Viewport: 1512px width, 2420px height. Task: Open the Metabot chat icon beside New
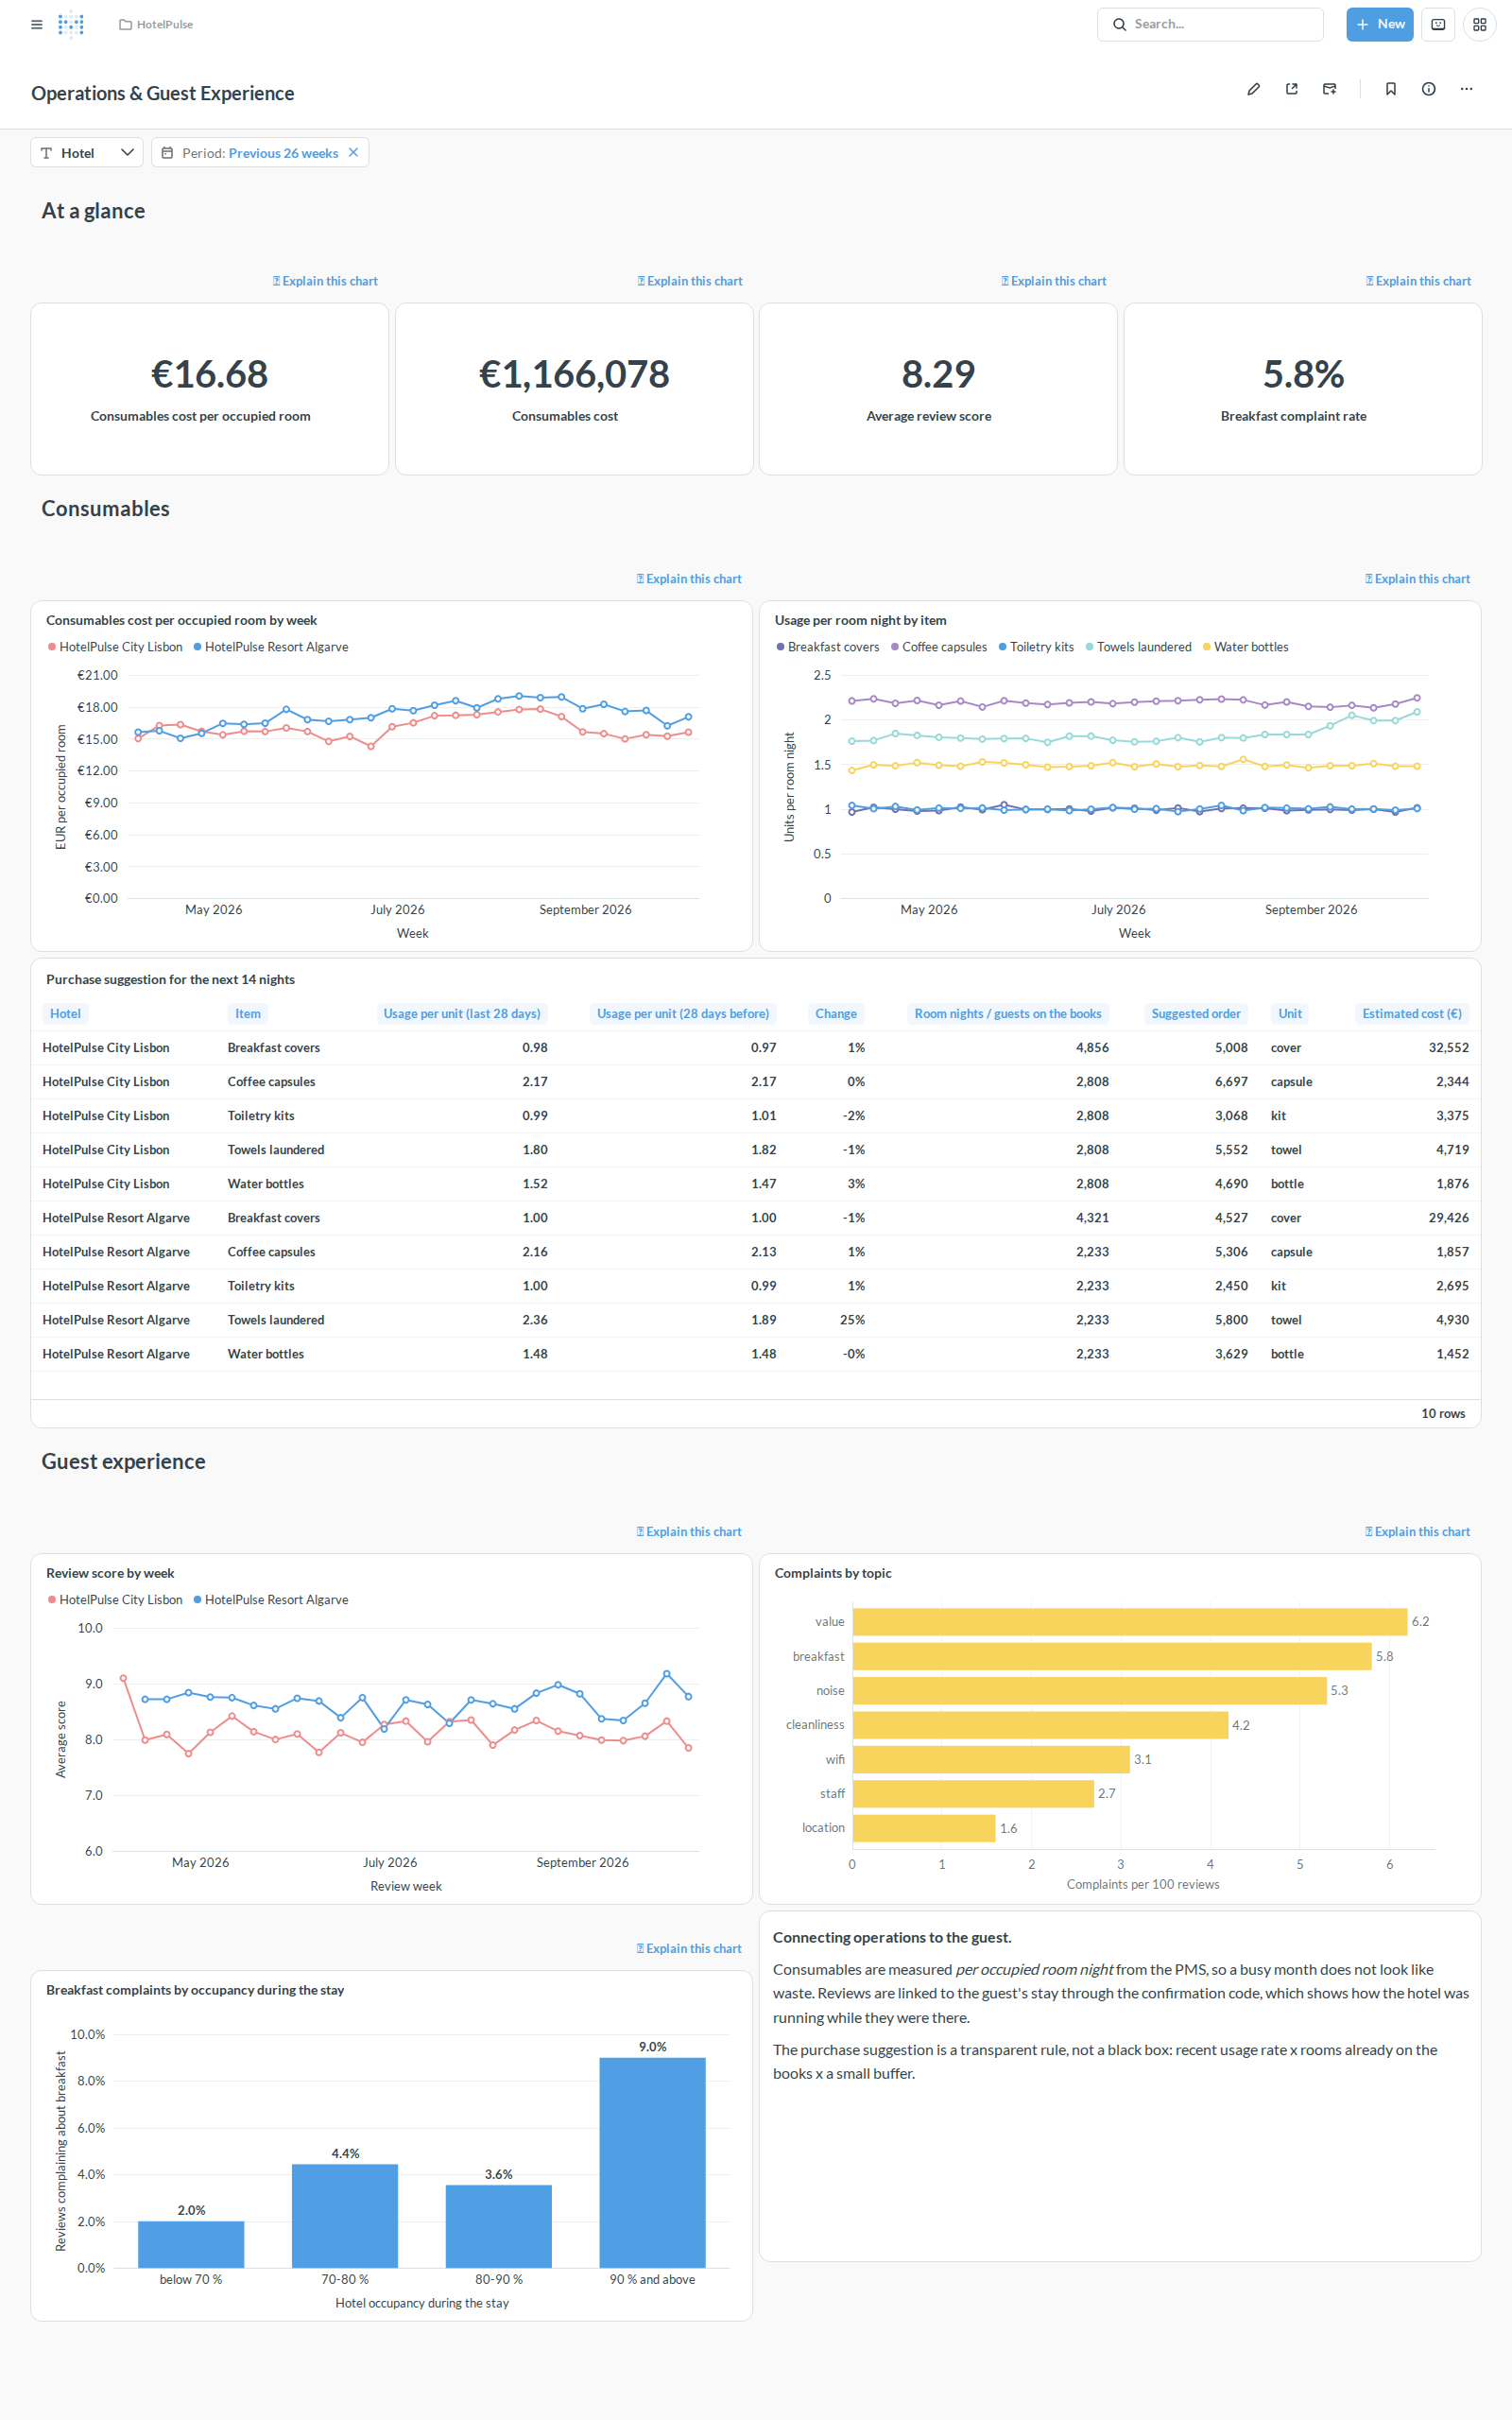coord(1437,24)
